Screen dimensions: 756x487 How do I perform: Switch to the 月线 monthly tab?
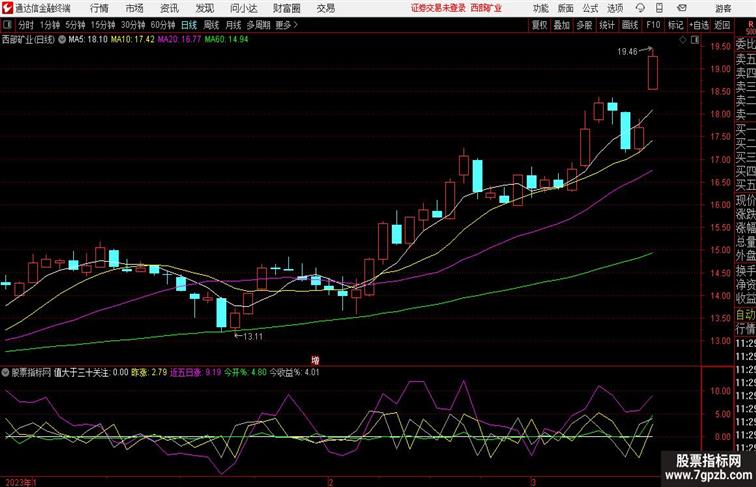point(233,25)
